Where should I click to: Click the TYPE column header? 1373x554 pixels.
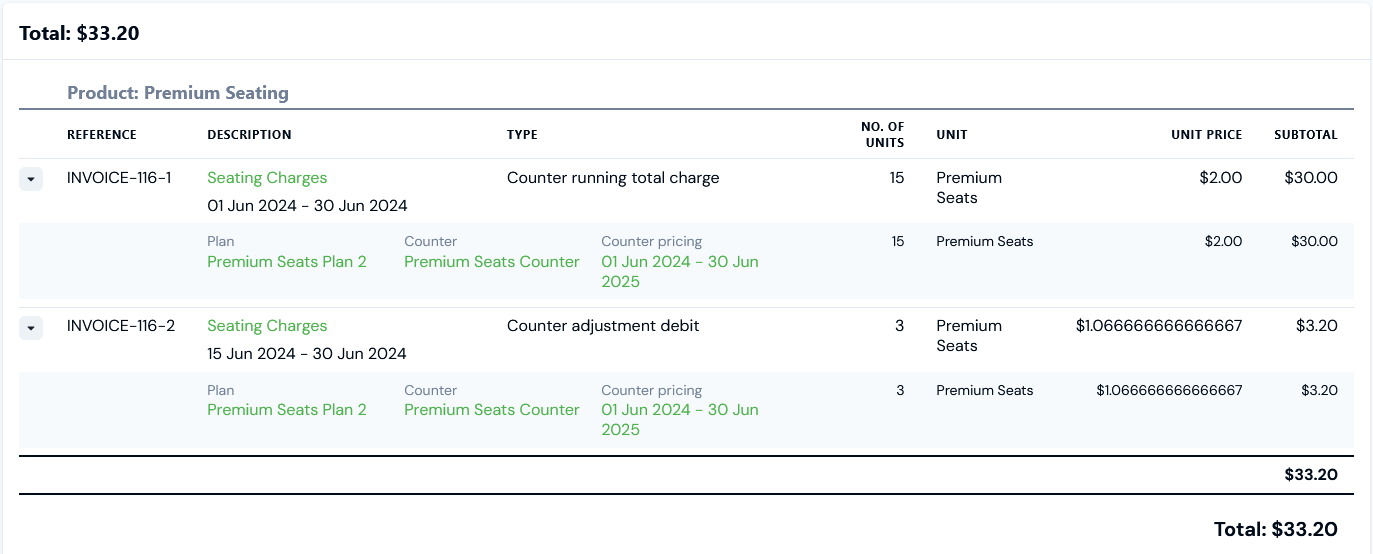[522, 135]
